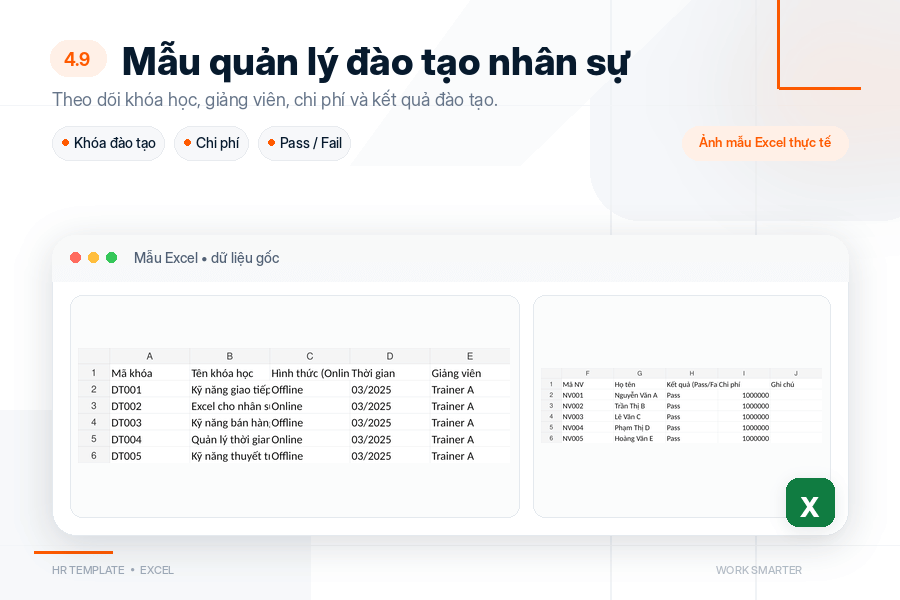Select cell DT004
Image resolution: width=900 pixels, height=600 pixels.
click(x=150, y=440)
